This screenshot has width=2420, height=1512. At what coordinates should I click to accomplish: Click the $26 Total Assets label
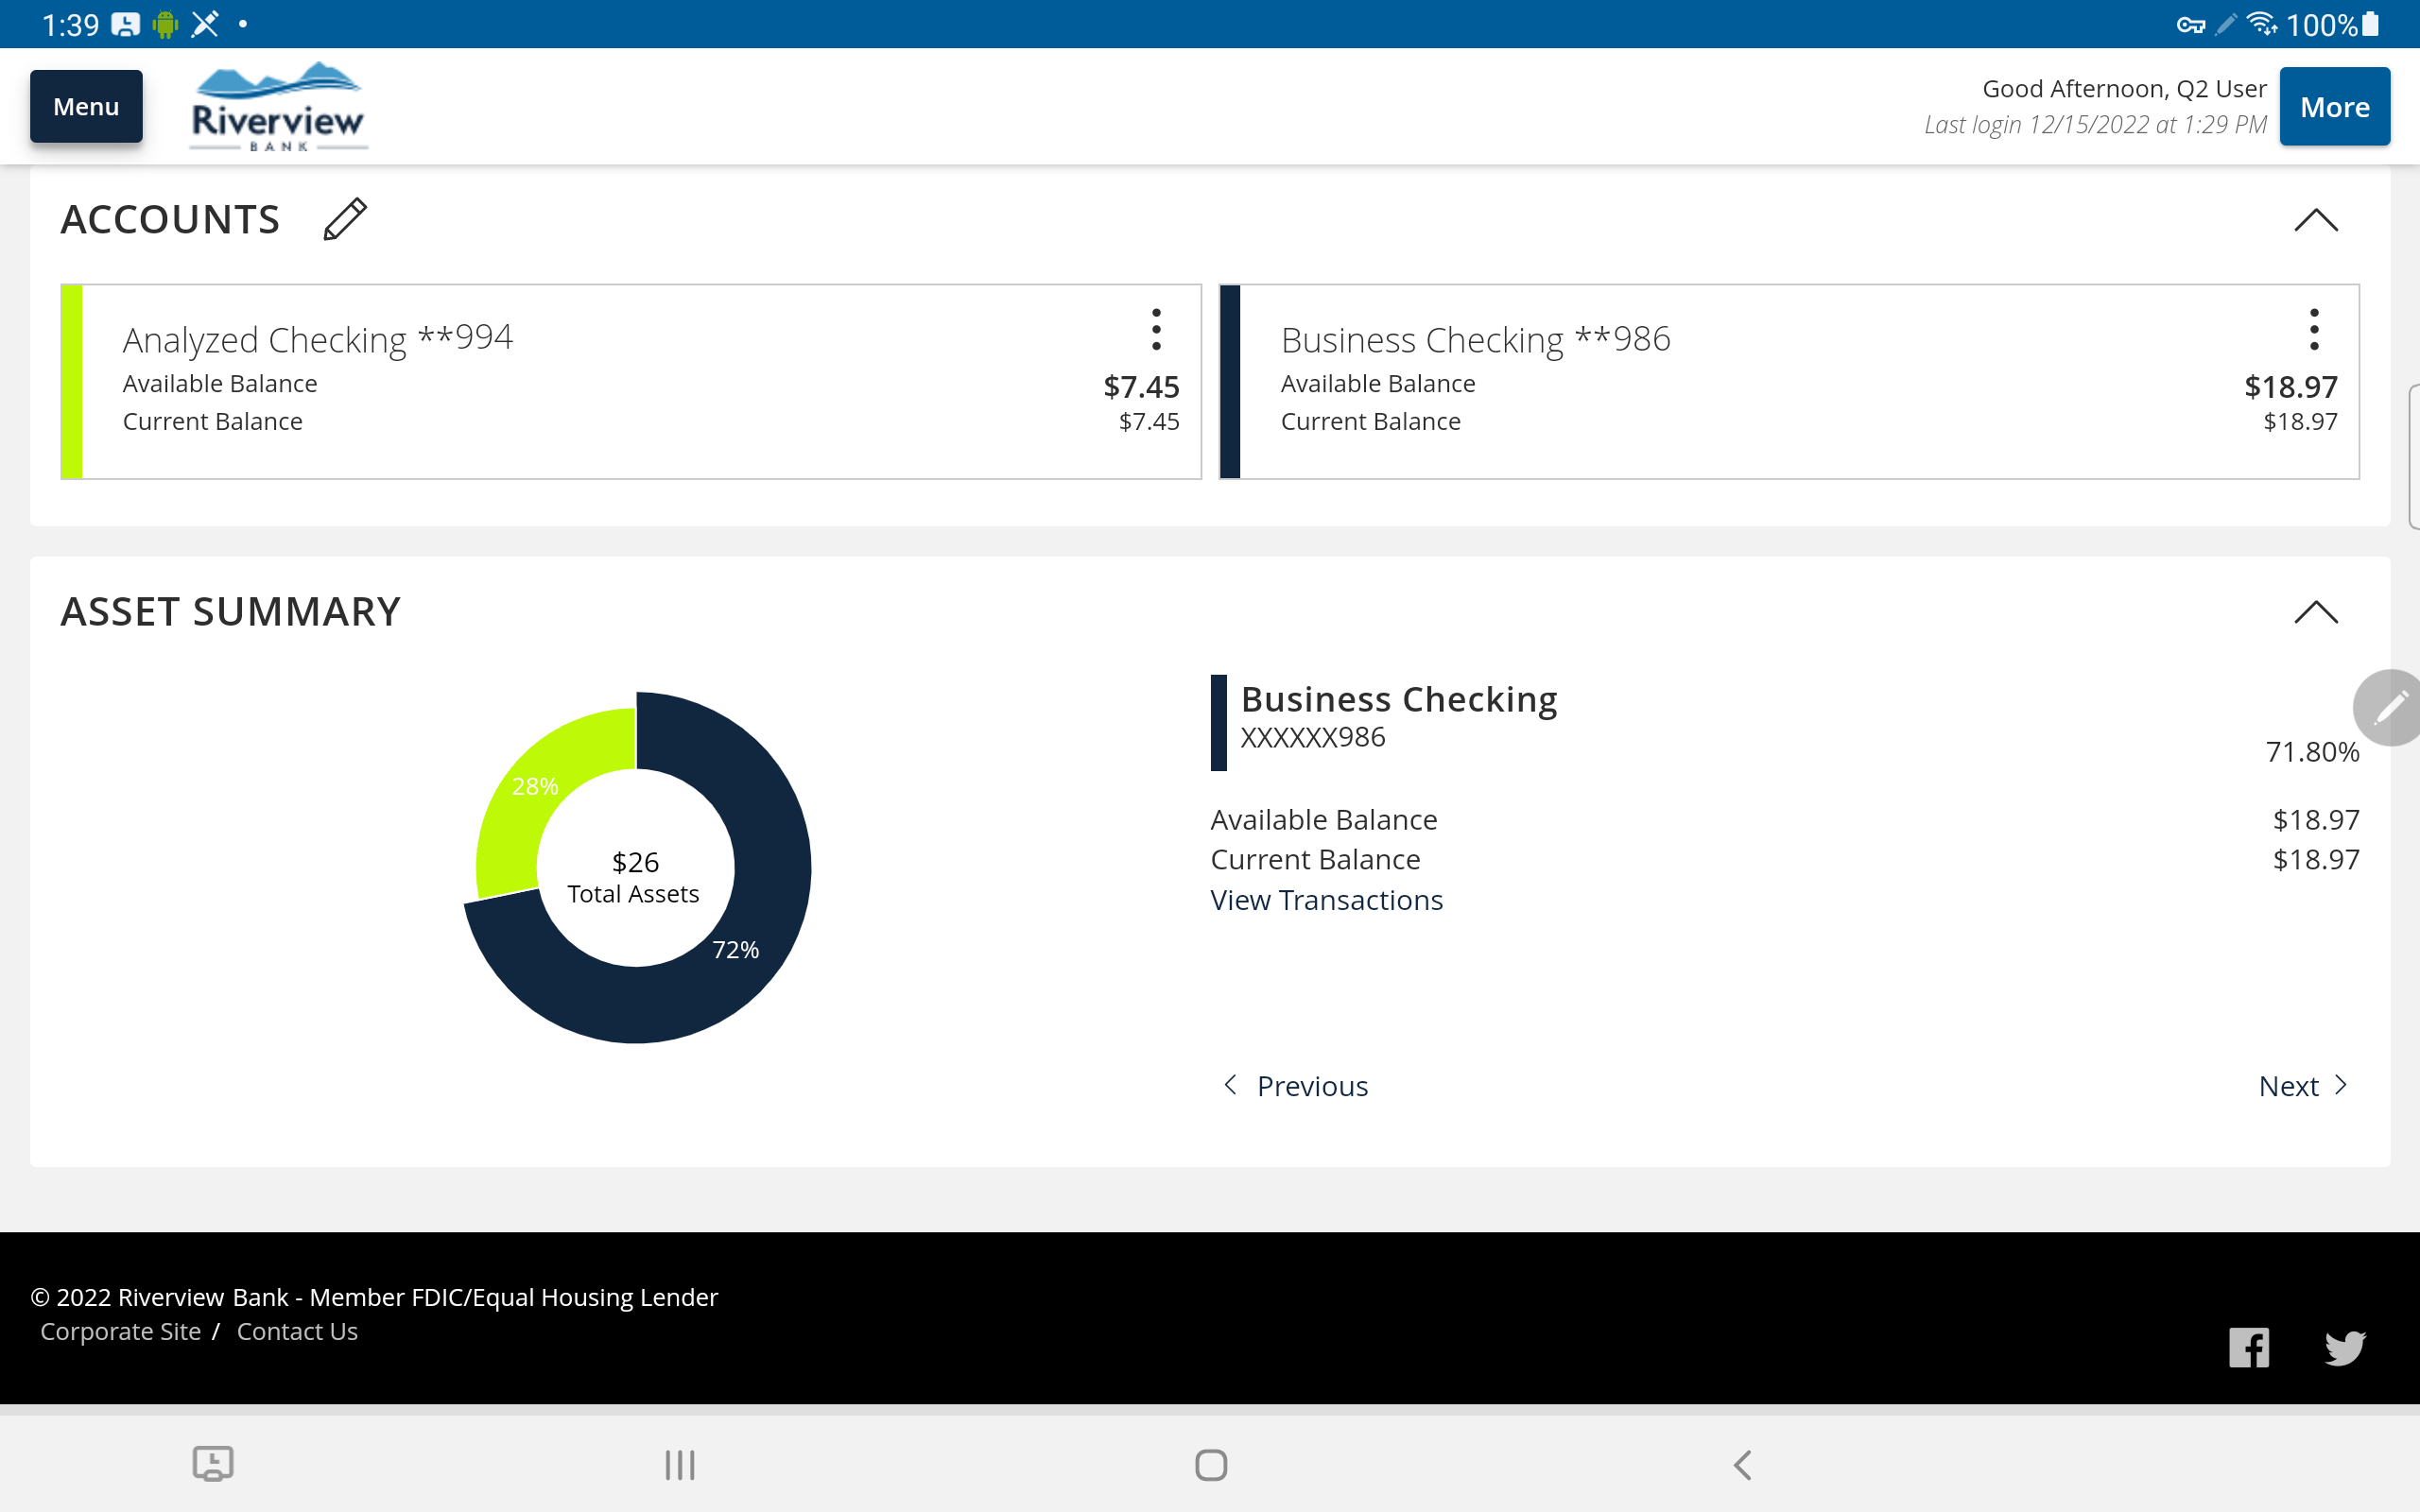click(x=634, y=877)
